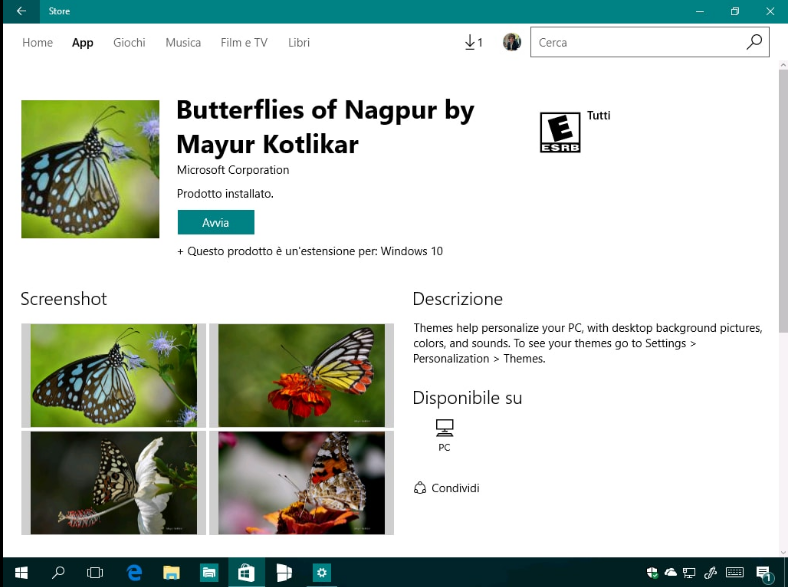
Task: Open the blue butterfly screenshot thumbnail
Action: (x=114, y=375)
